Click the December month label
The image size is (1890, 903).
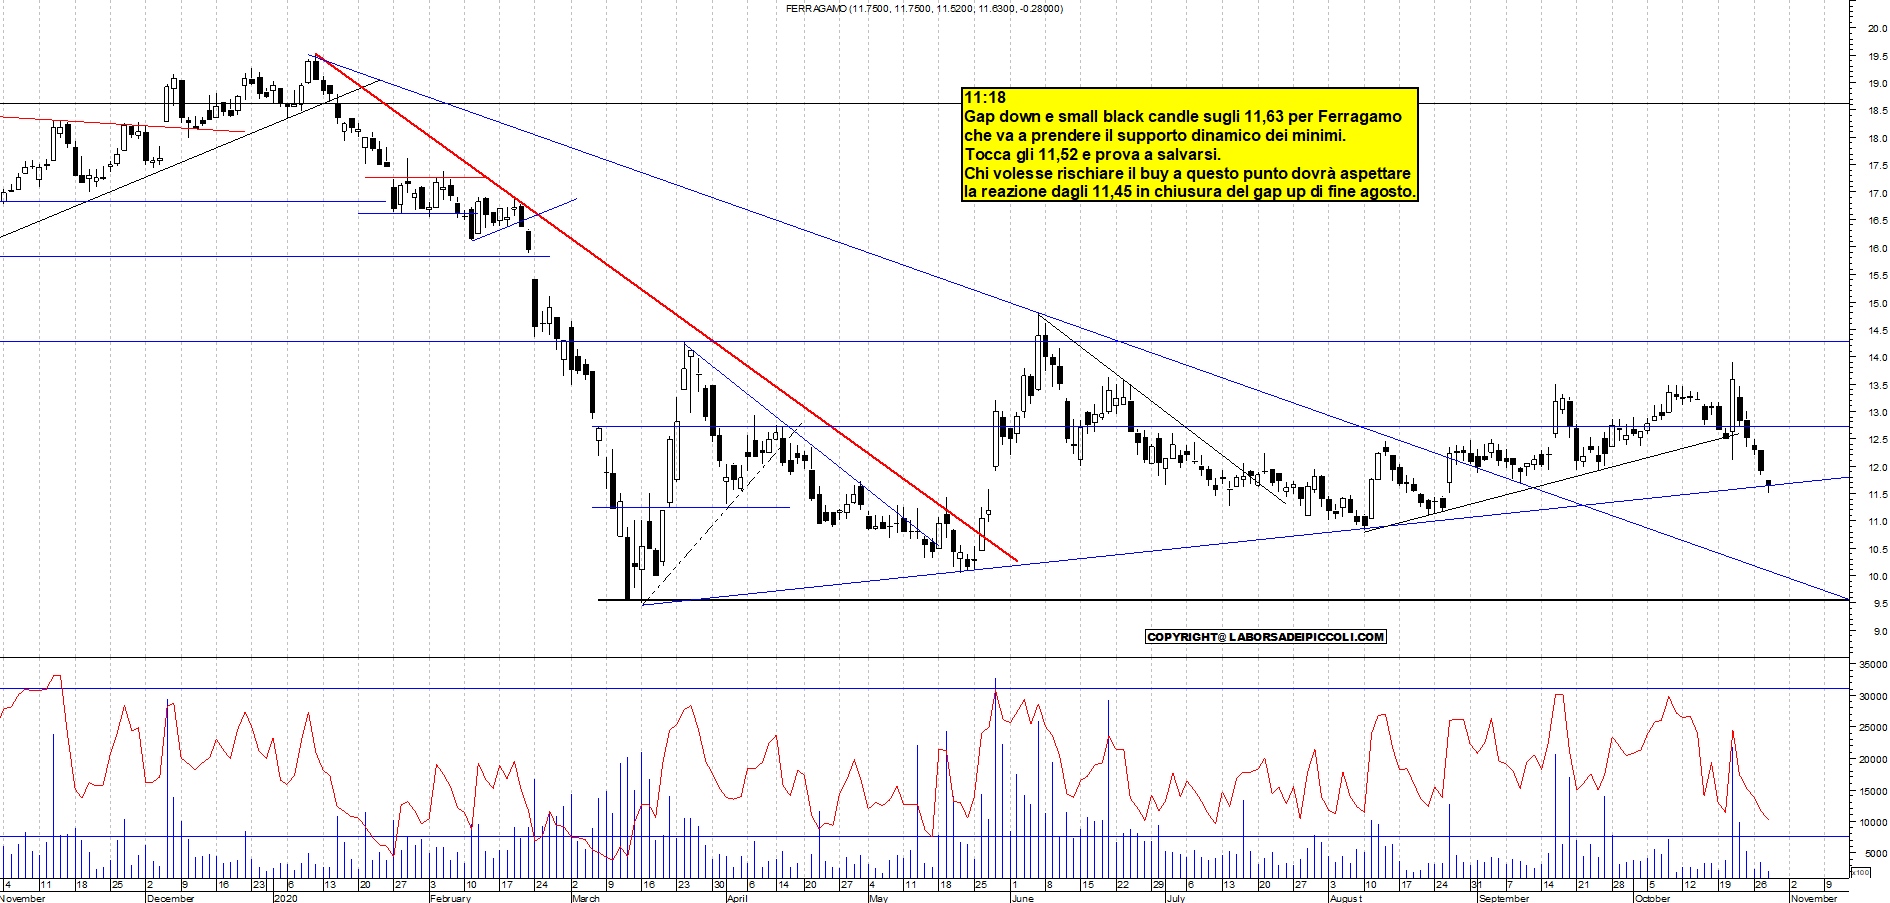point(170,898)
